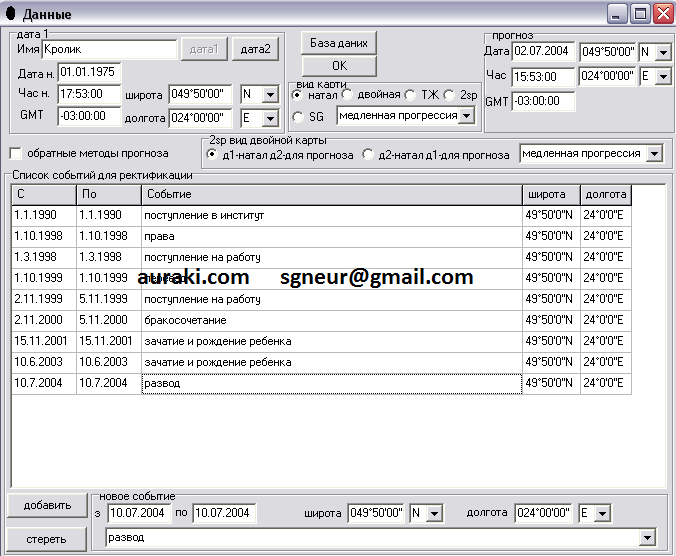Pick д2-натал д1-для прогноза option
The image size is (676, 556).
[x=369, y=154]
